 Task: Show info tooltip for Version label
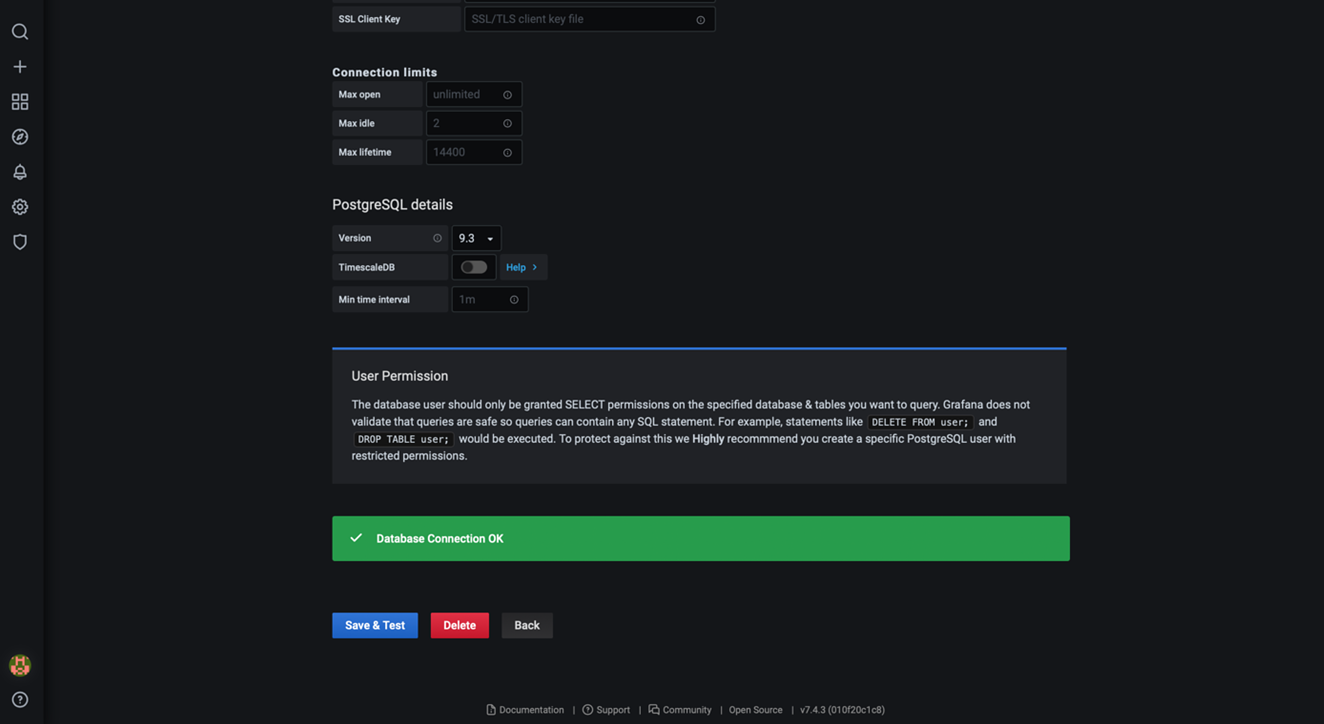coord(437,238)
